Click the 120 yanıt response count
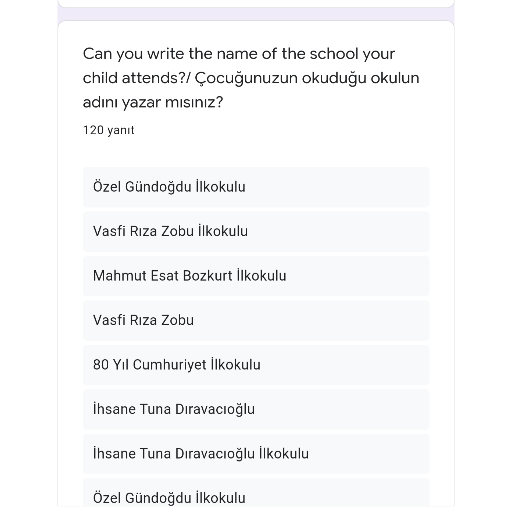 click(x=108, y=130)
